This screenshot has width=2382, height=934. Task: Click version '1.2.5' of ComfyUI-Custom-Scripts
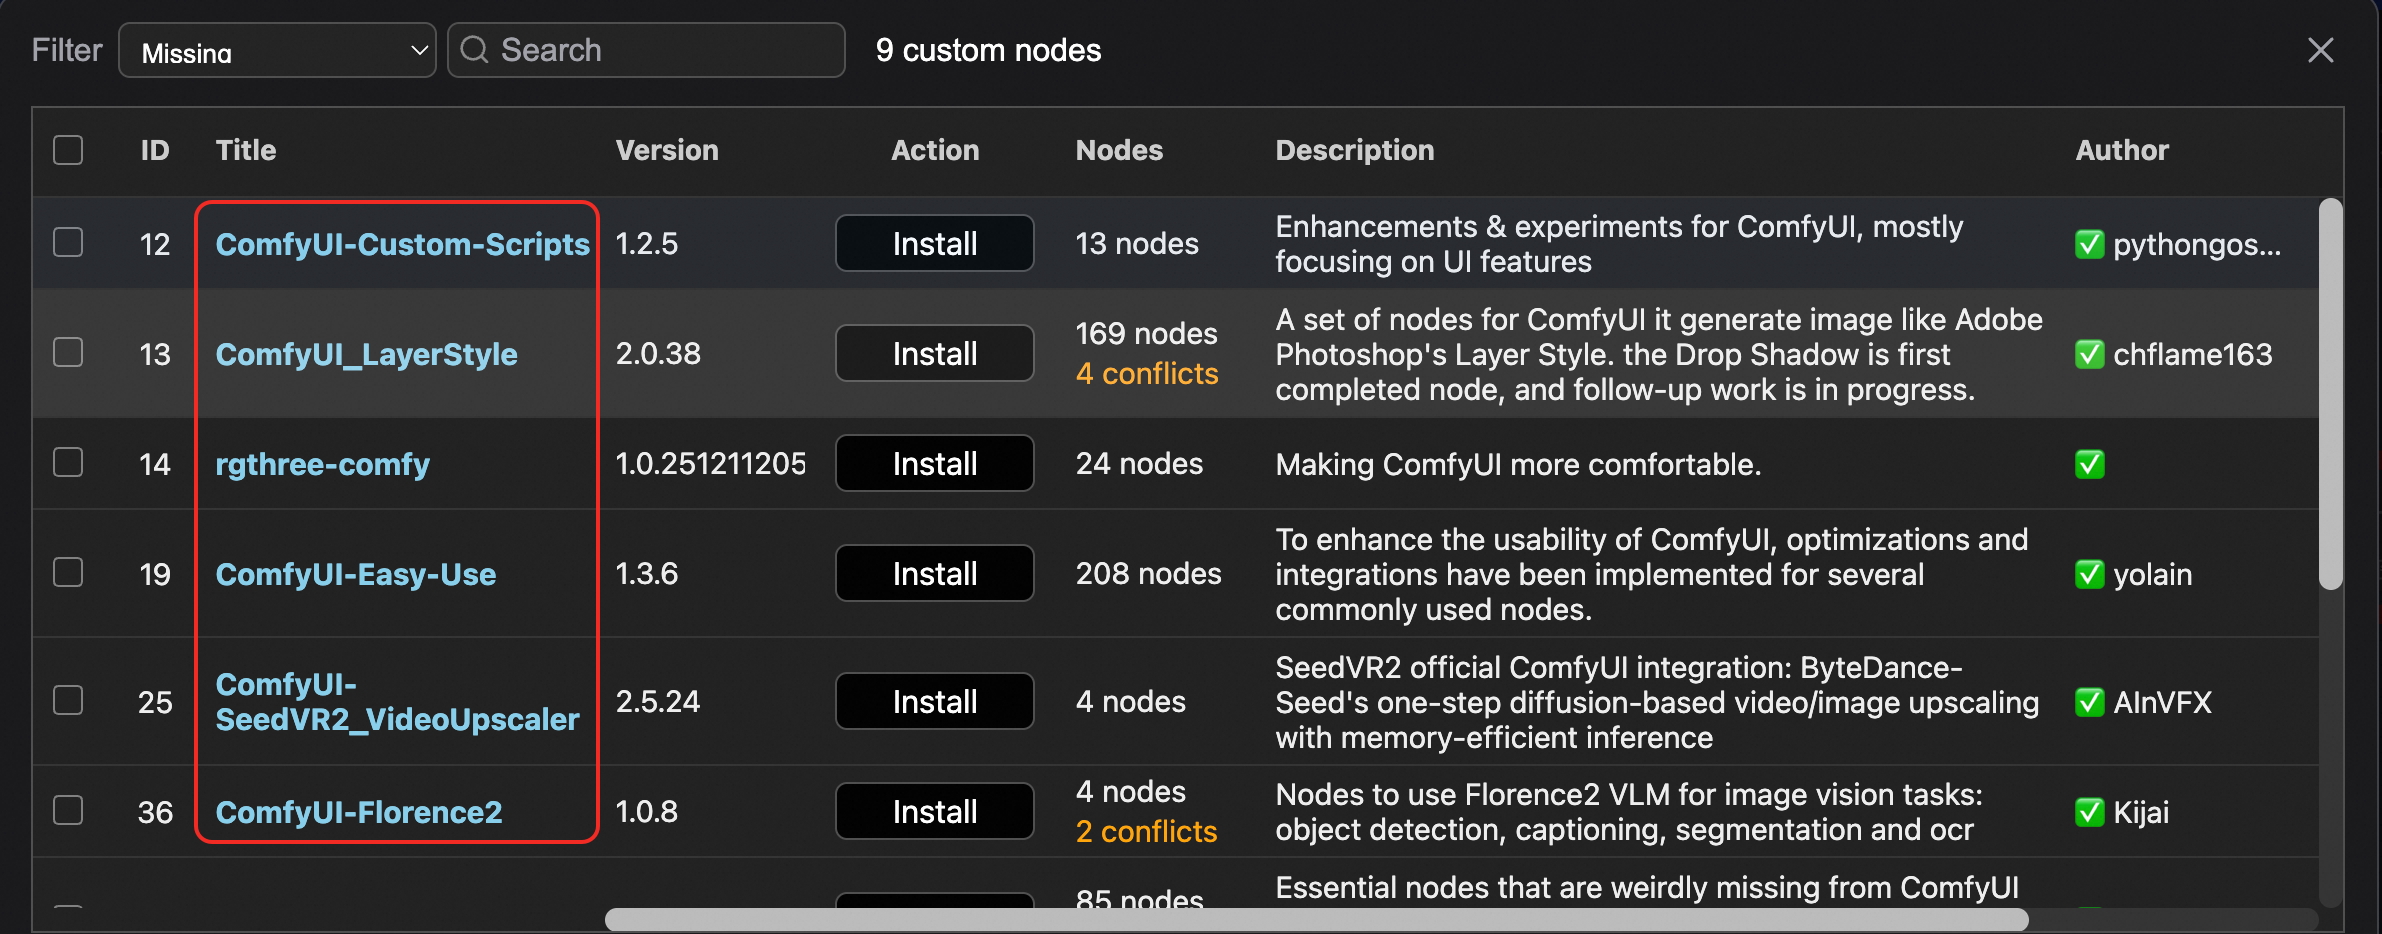(x=647, y=244)
